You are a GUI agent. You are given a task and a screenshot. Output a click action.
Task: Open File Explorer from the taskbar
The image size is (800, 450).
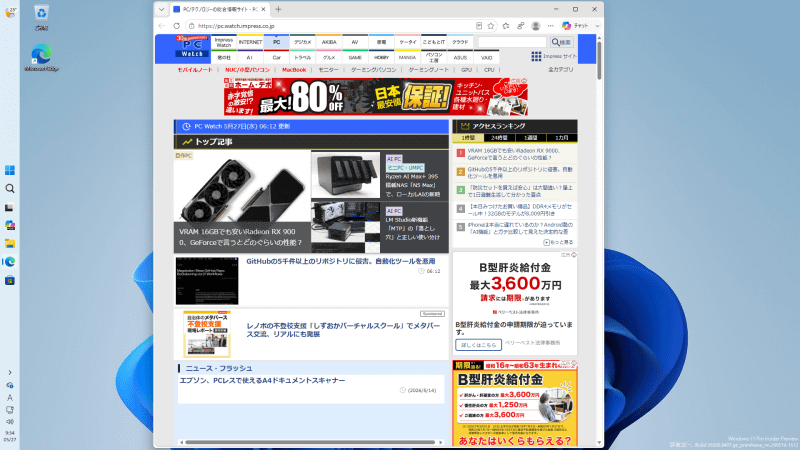pyautogui.click(x=10, y=243)
